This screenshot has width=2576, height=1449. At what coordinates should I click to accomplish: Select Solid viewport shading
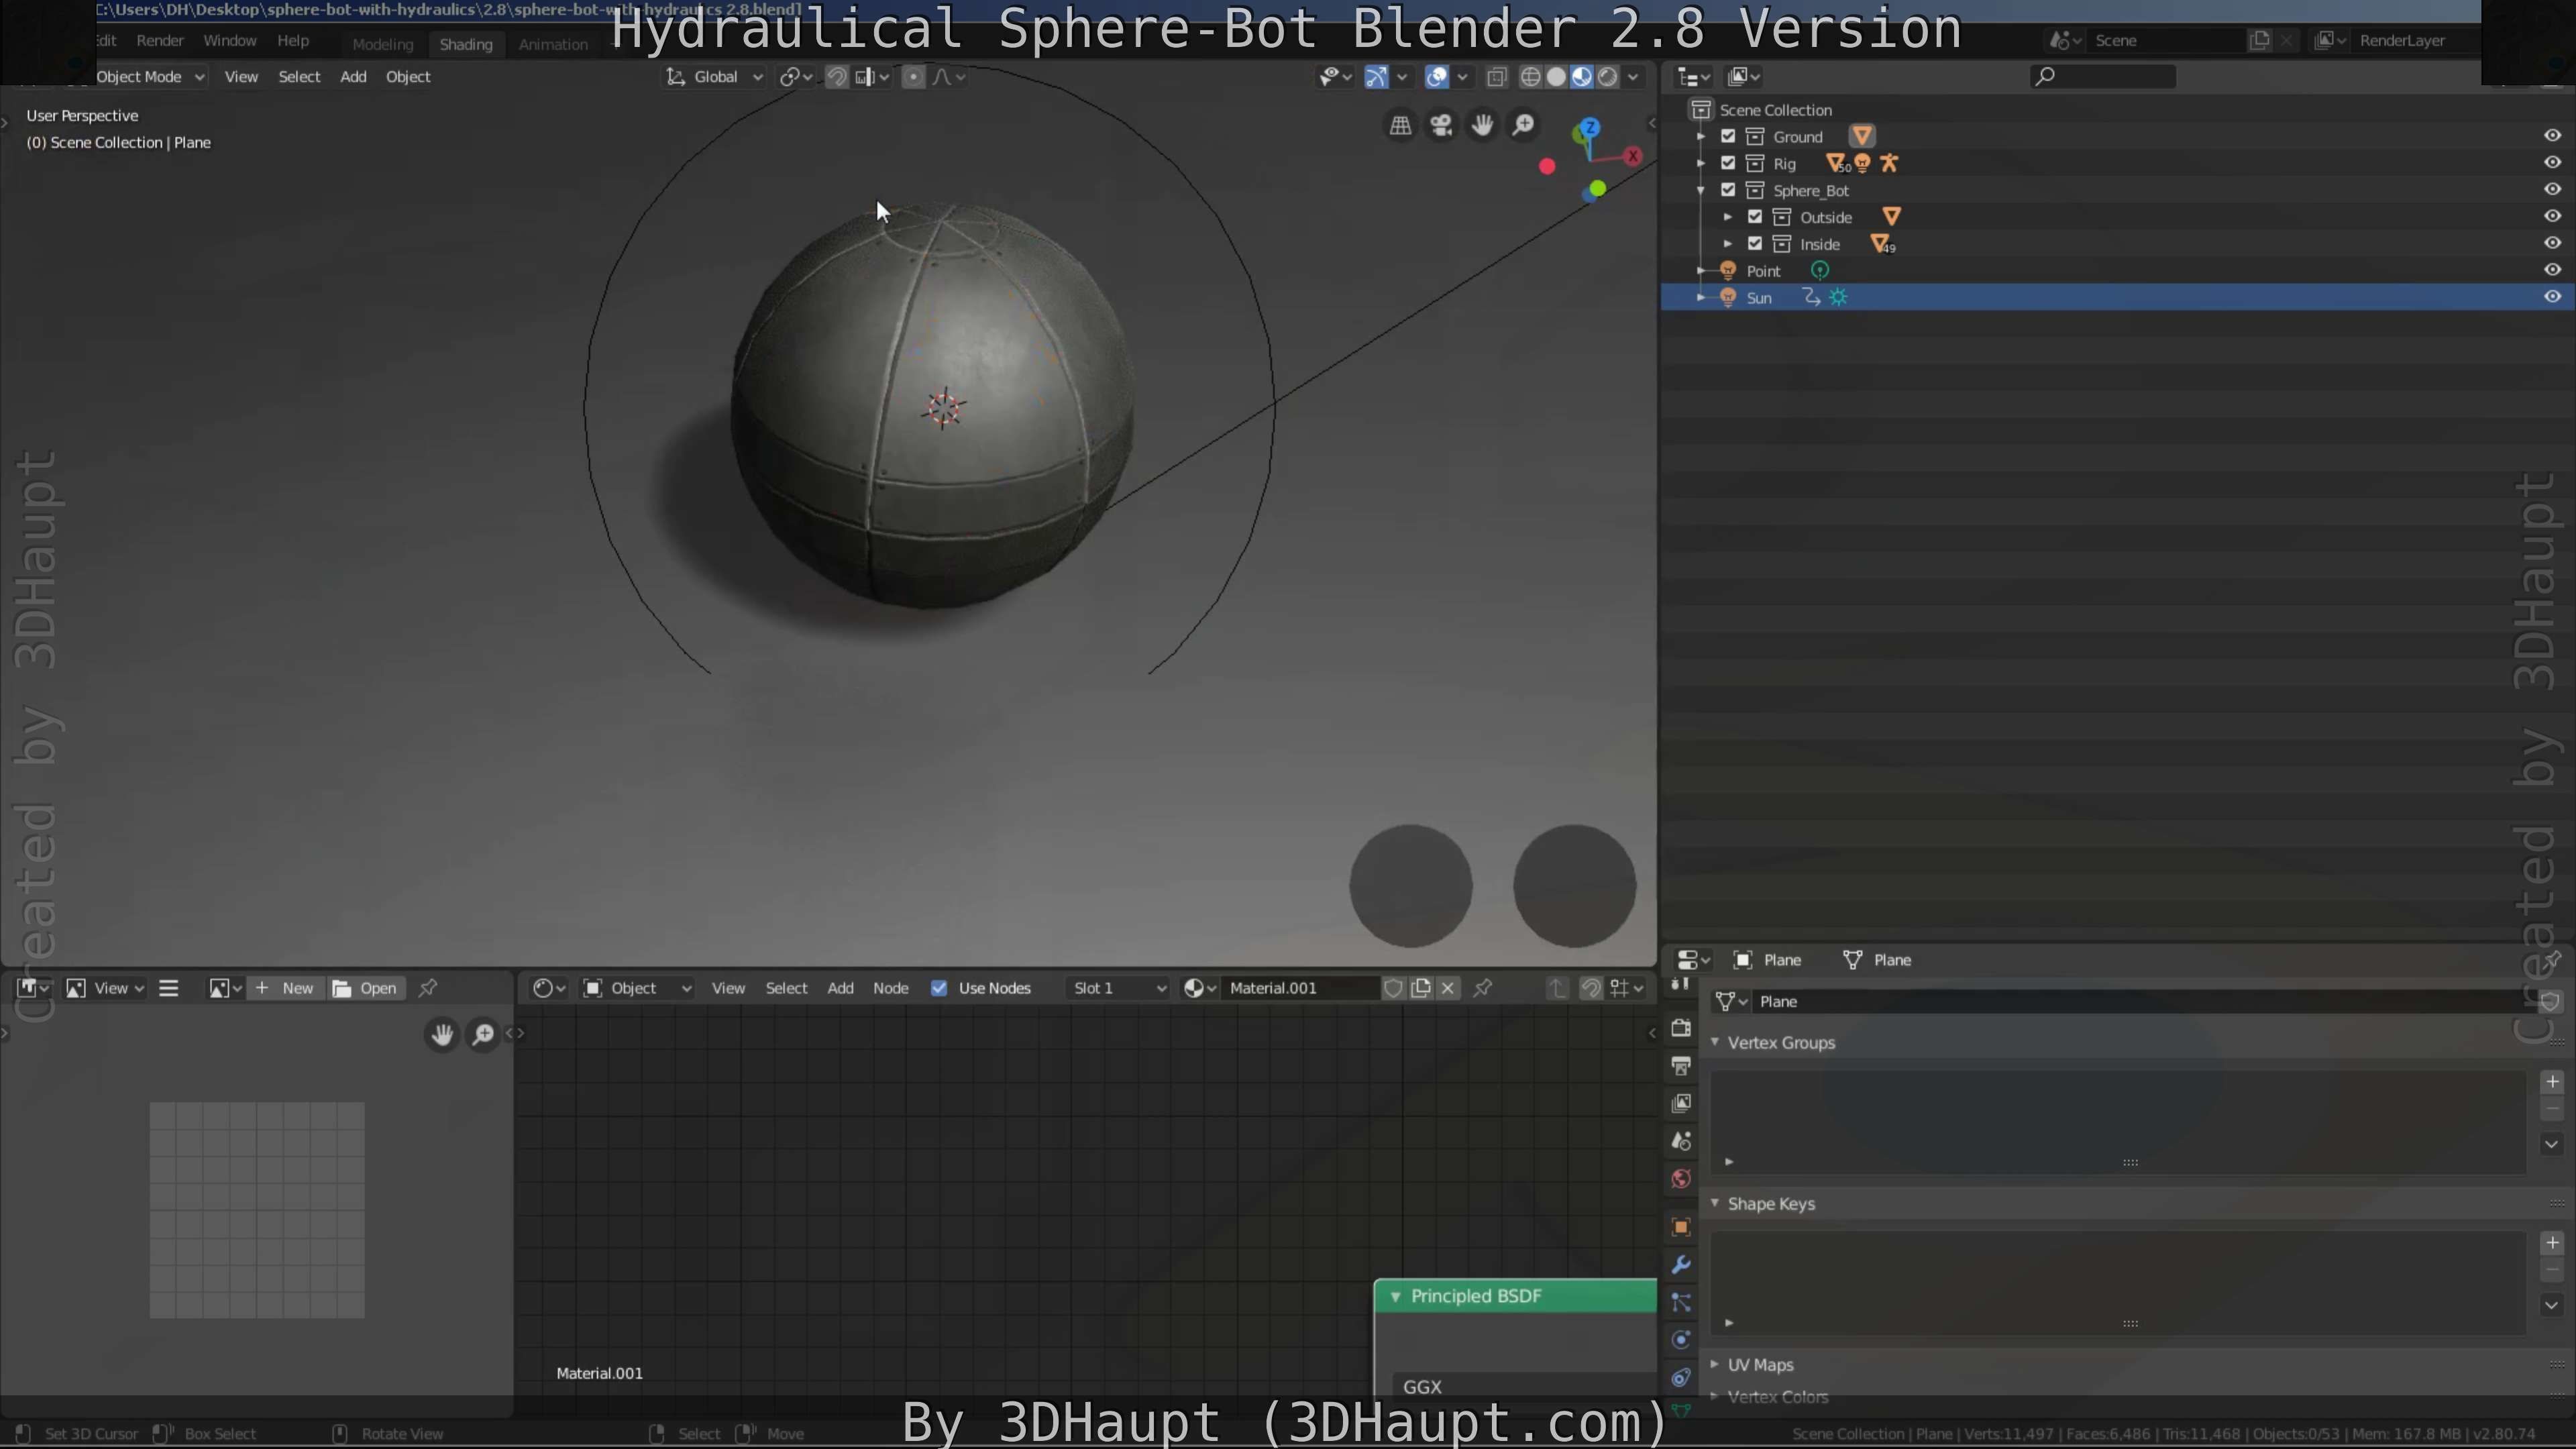click(x=1556, y=77)
